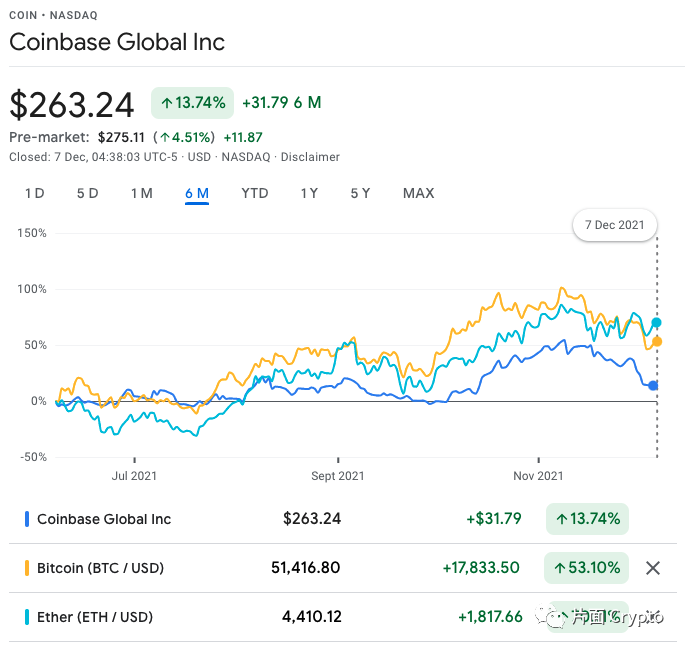Open Bitcoin (BTC / USD) row
Viewport: 685px width, 648px height.
100,568
